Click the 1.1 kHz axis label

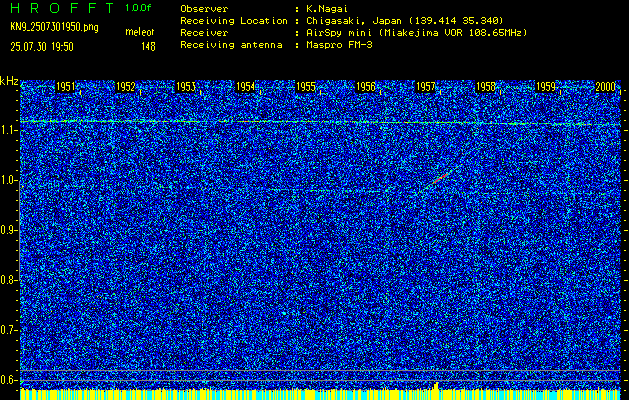tap(8, 130)
